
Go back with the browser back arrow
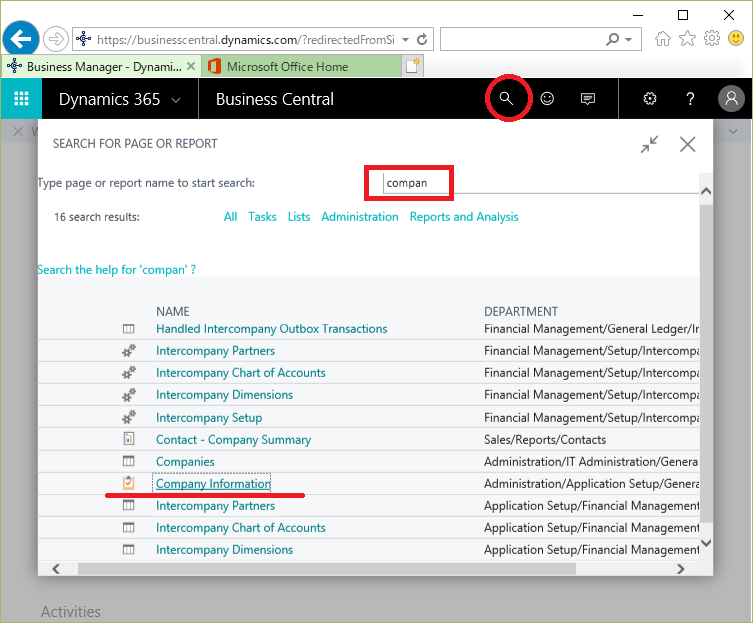pyautogui.click(x=21, y=39)
